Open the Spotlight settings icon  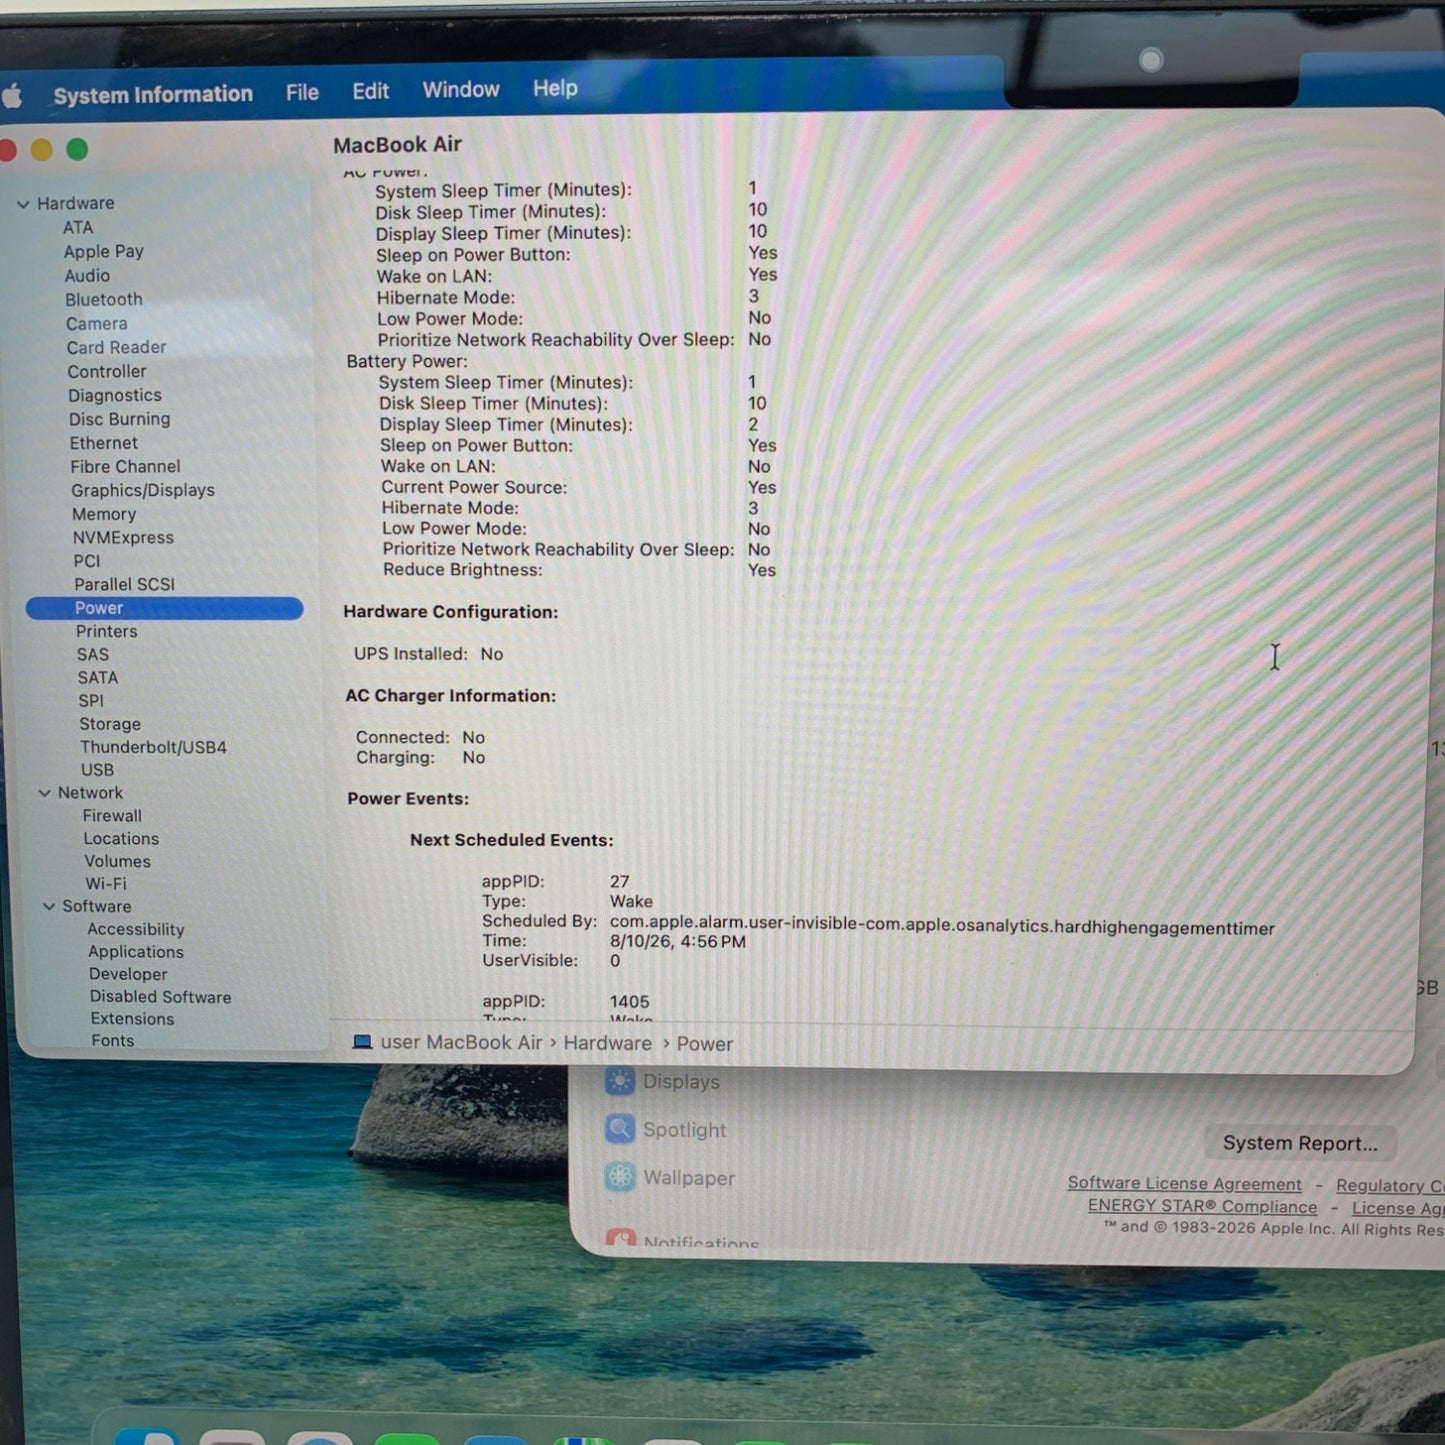tap(620, 1129)
